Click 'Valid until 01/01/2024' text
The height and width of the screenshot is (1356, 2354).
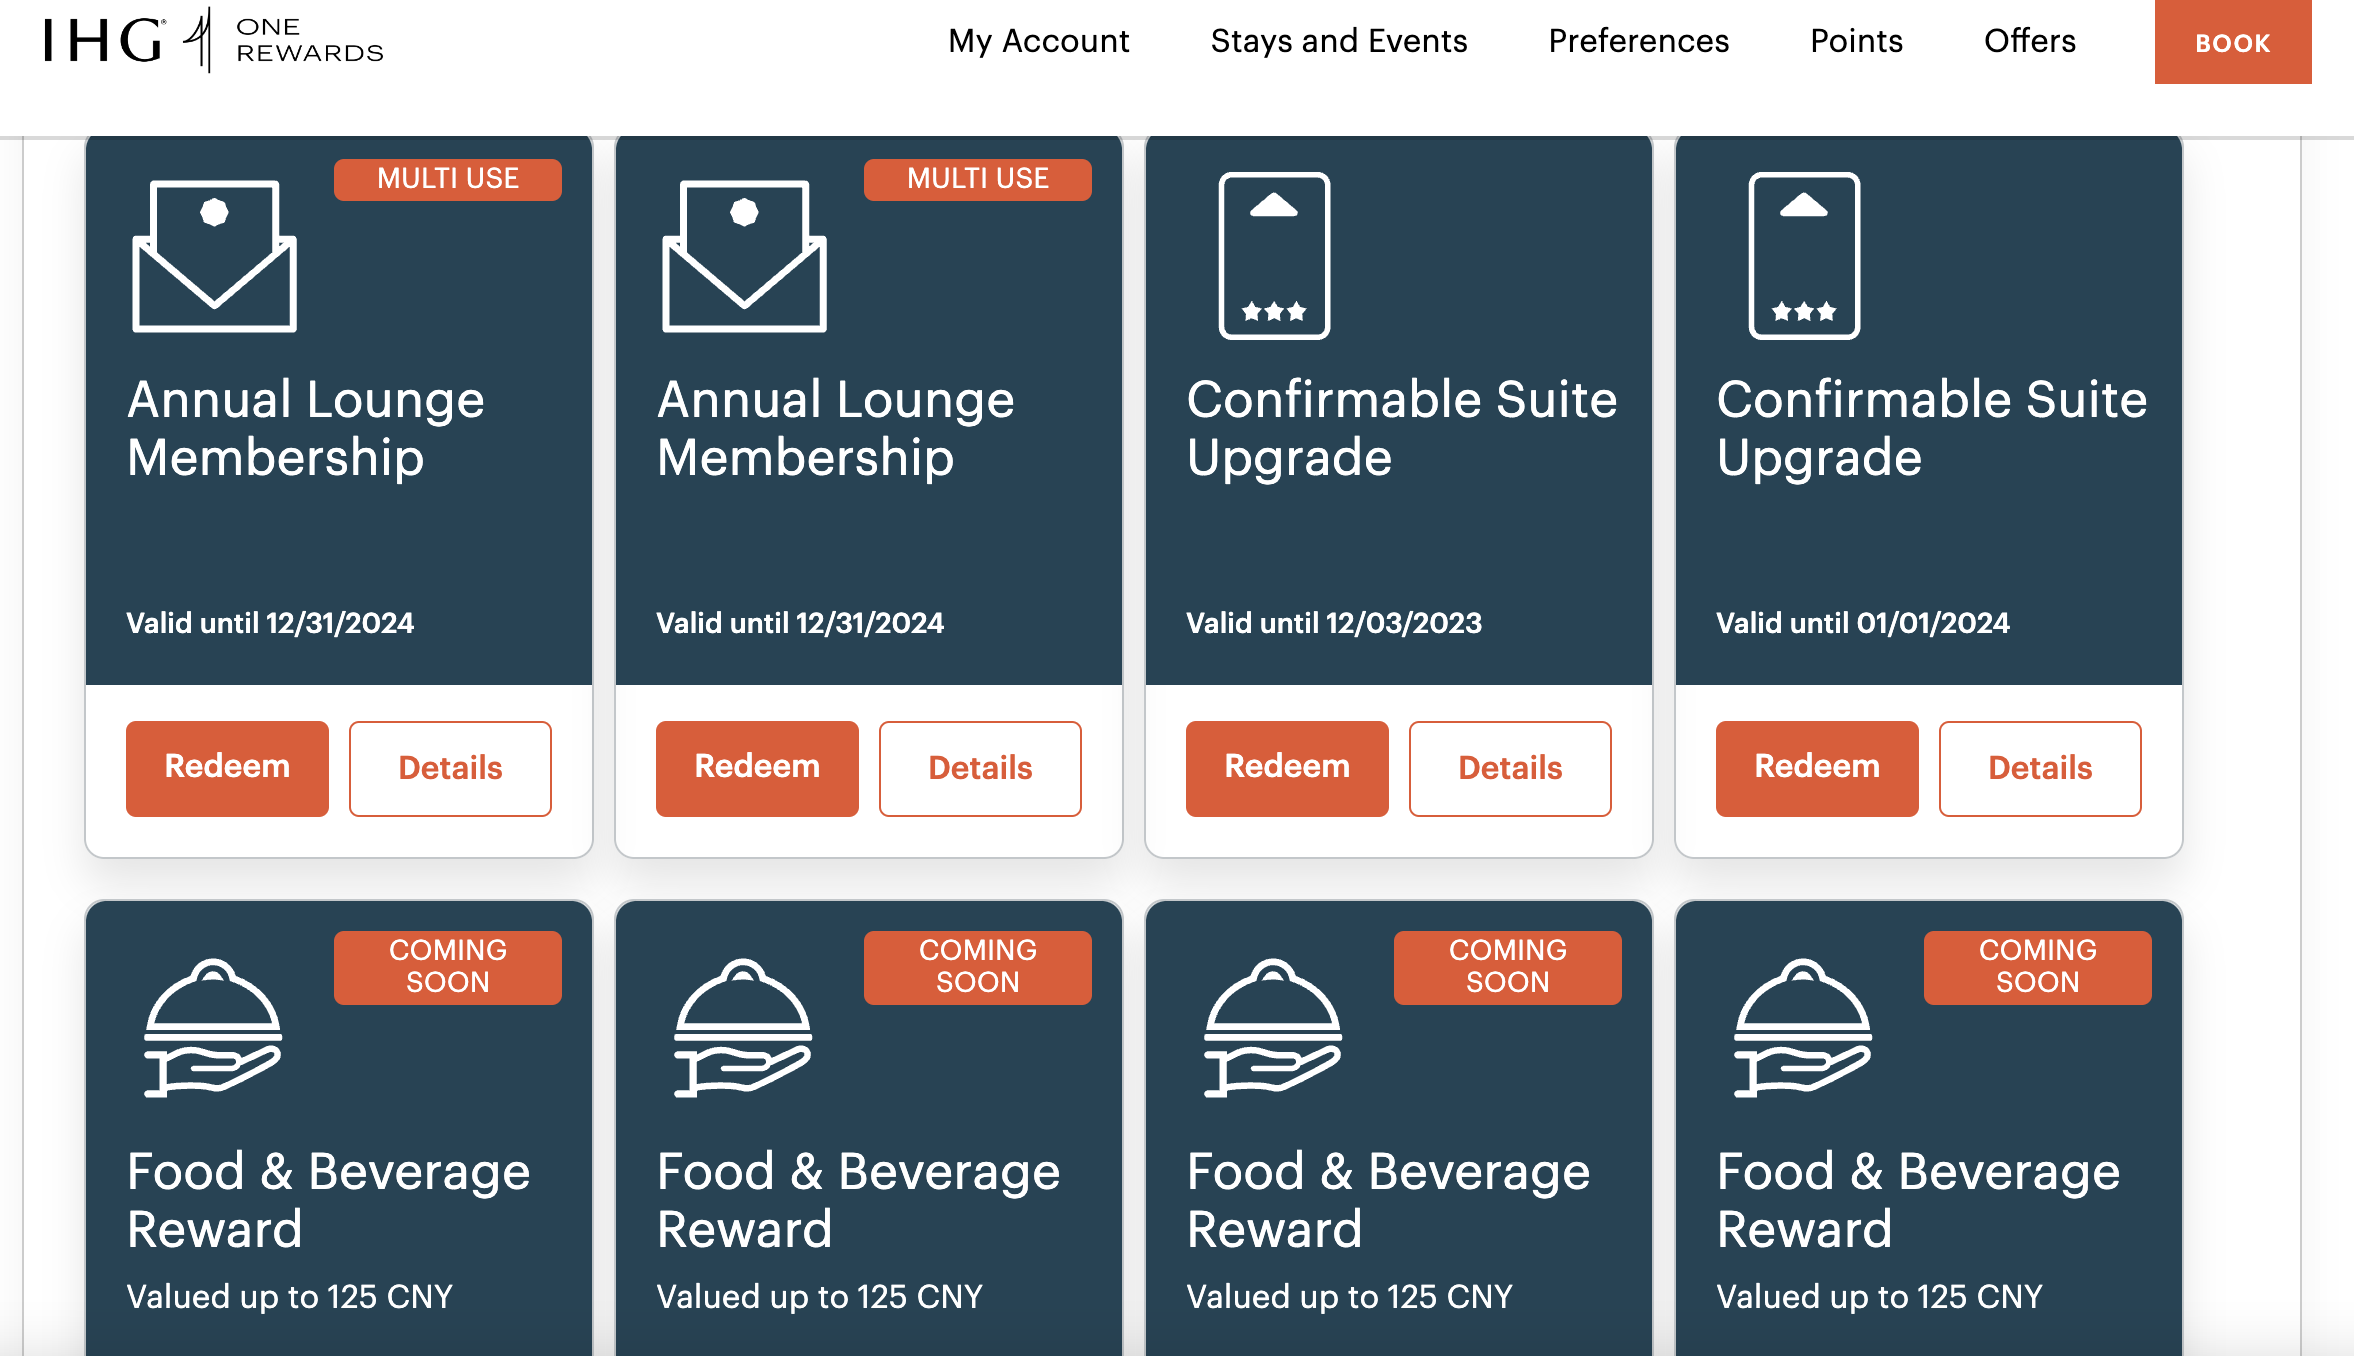coord(1863,623)
